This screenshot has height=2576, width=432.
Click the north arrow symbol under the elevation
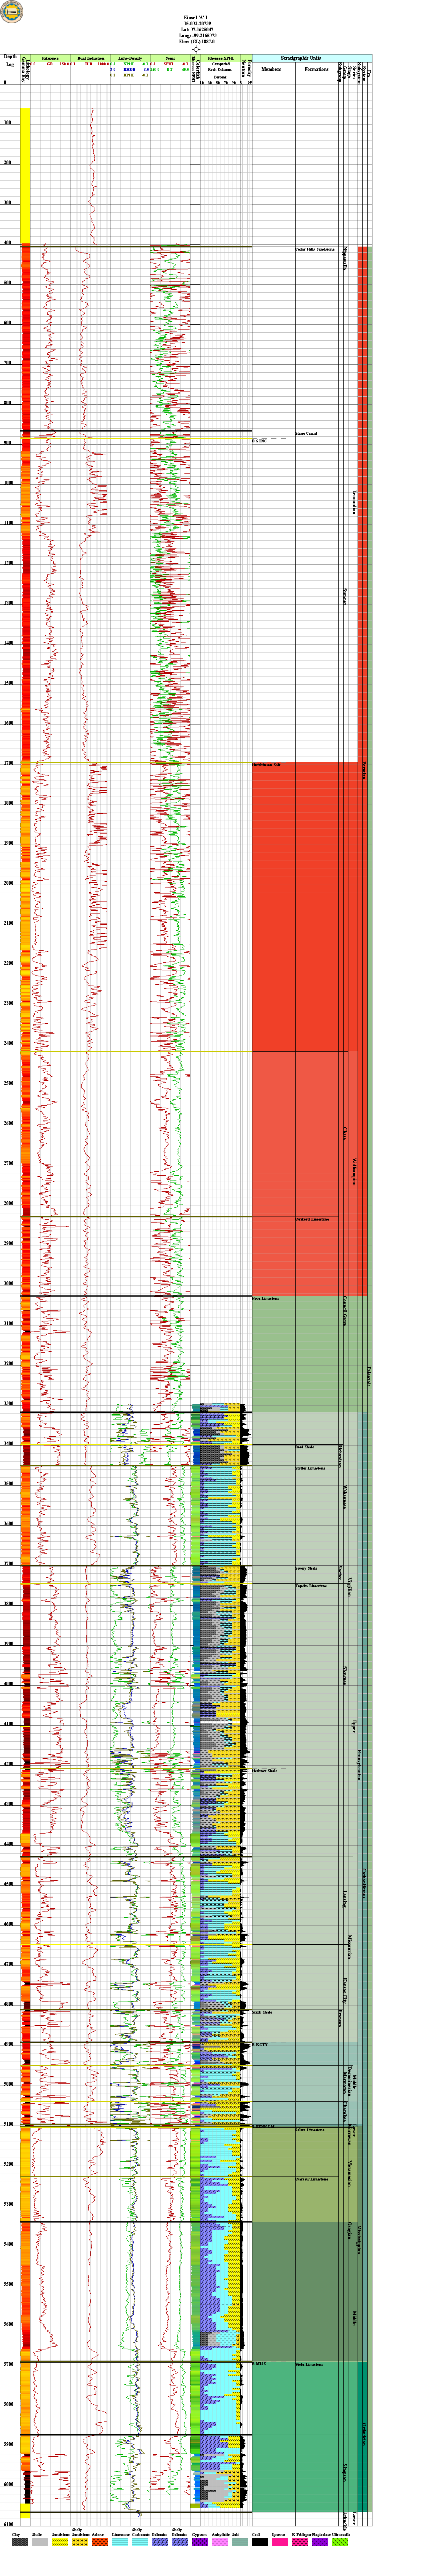[x=197, y=48]
